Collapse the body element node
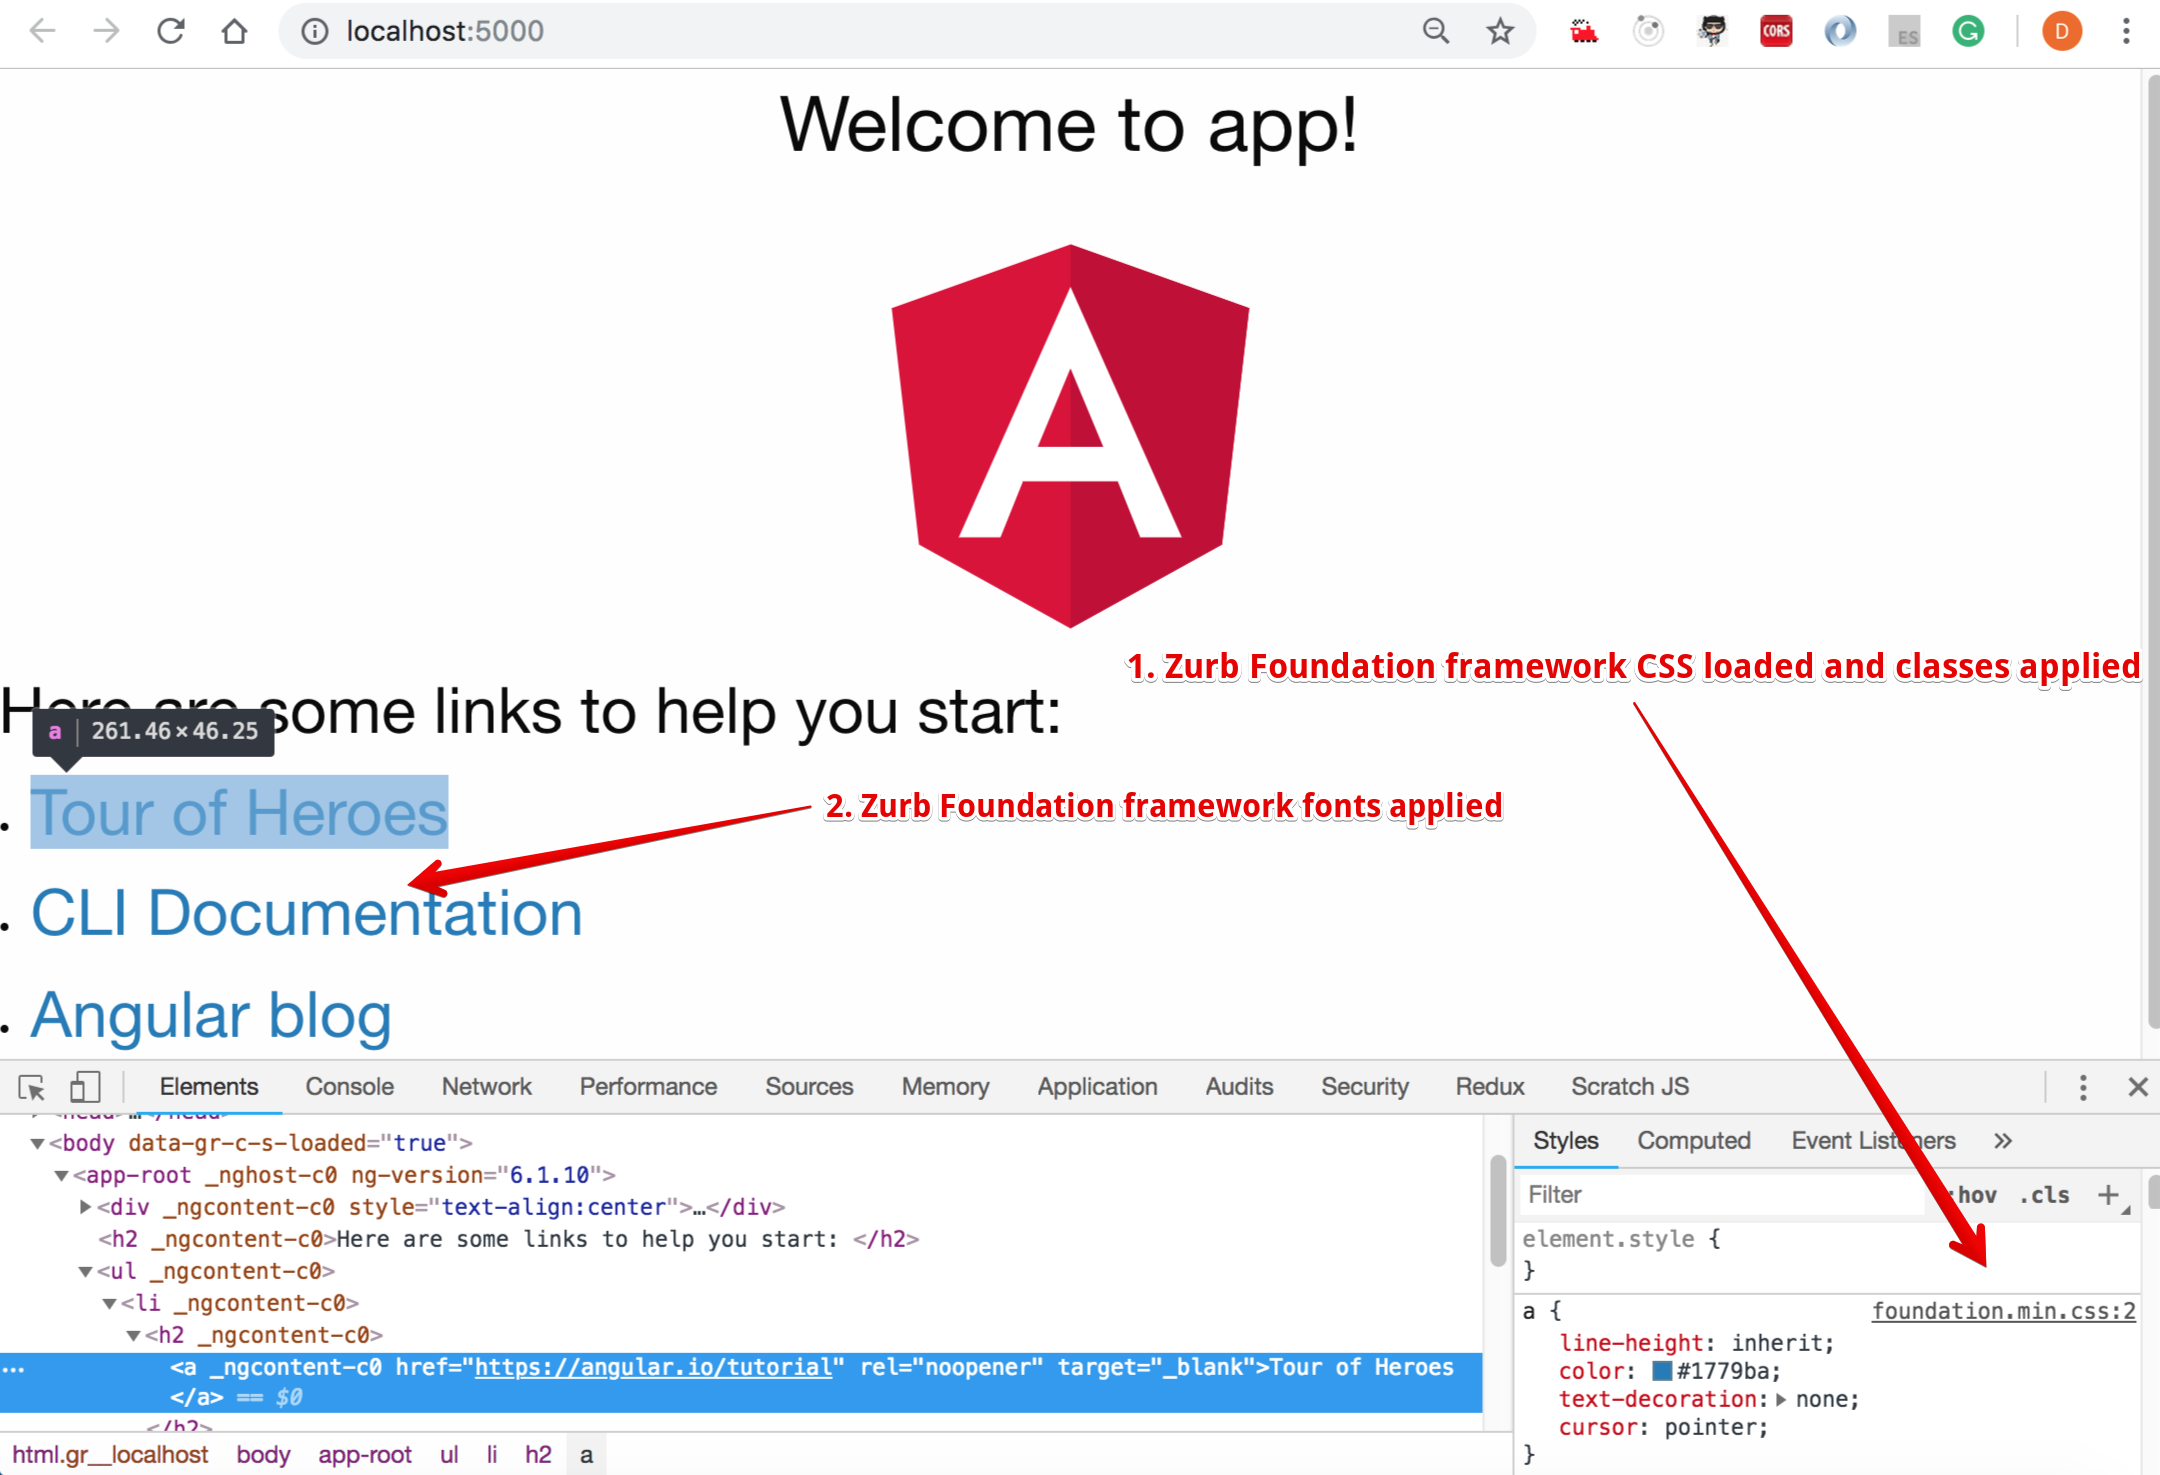 37,1143
